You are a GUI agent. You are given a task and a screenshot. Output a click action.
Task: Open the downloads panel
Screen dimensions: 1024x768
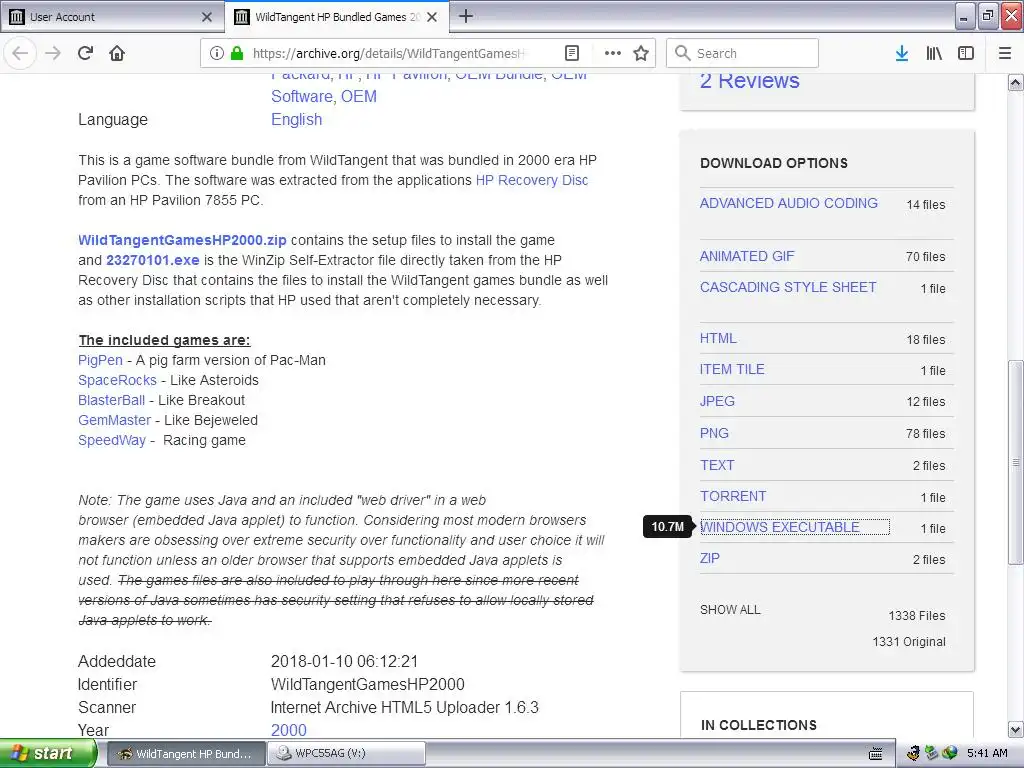[x=901, y=53]
